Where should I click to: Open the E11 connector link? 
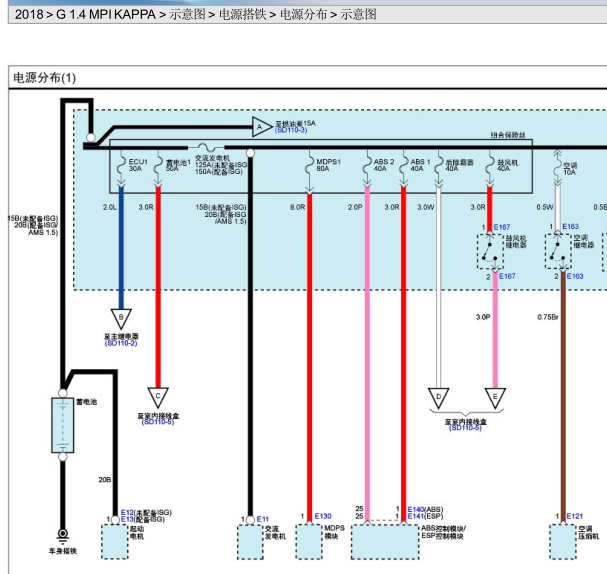point(262,519)
